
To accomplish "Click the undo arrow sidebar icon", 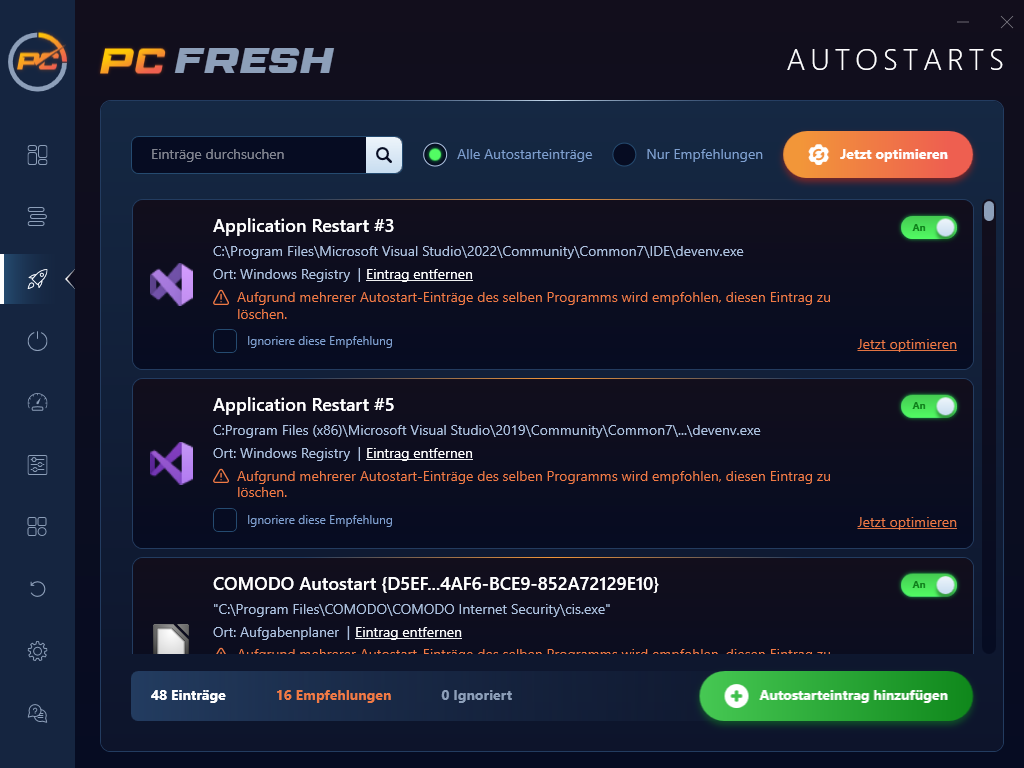I will point(38,589).
